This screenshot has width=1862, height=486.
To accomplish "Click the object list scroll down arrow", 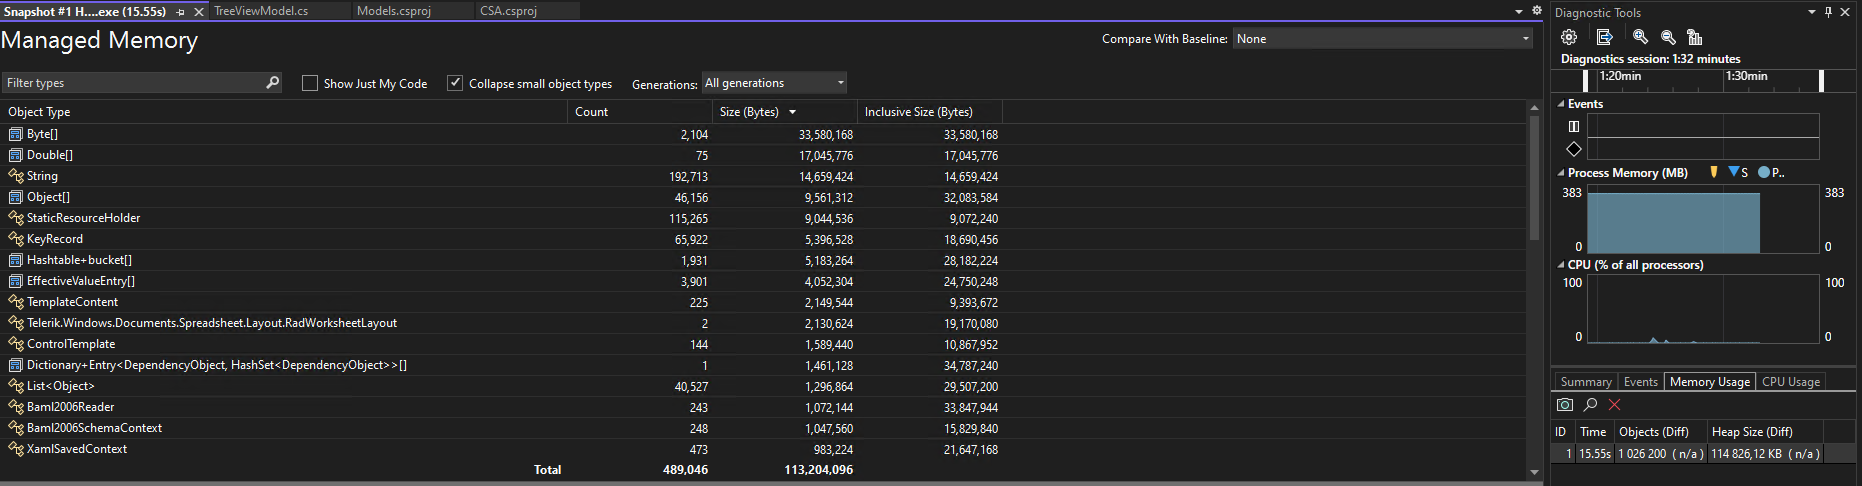I will tap(1534, 472).
